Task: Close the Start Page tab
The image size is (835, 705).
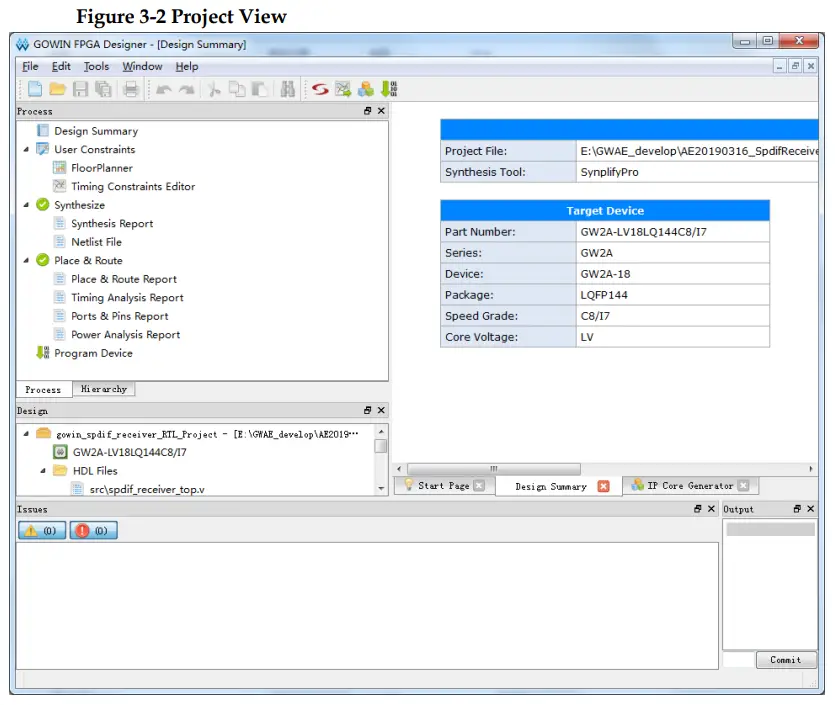Action: tap(479, 486)
